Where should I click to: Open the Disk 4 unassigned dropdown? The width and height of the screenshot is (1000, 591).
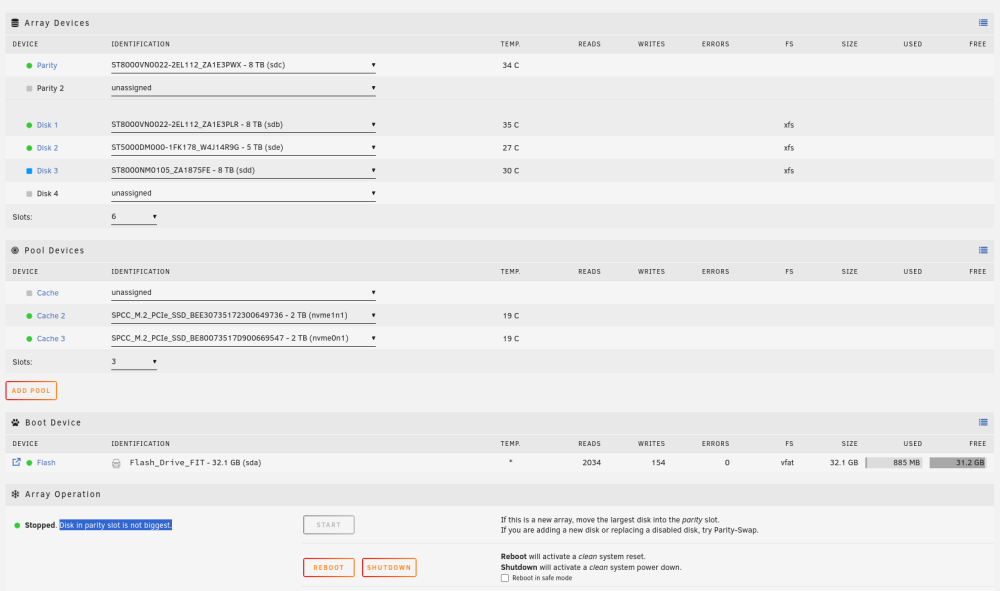tap(243, 193)
